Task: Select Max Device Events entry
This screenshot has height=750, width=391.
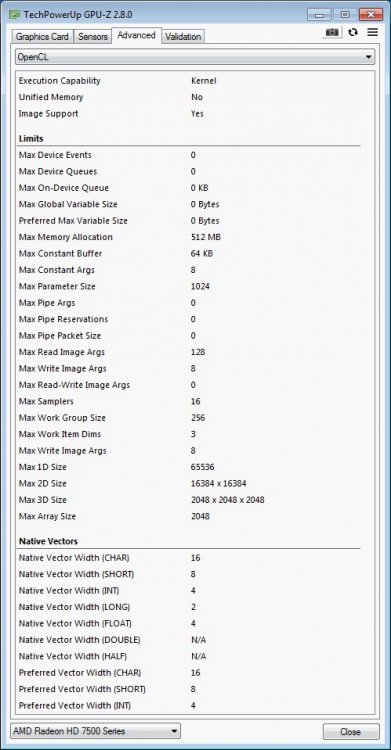Action: coord(190,155)
